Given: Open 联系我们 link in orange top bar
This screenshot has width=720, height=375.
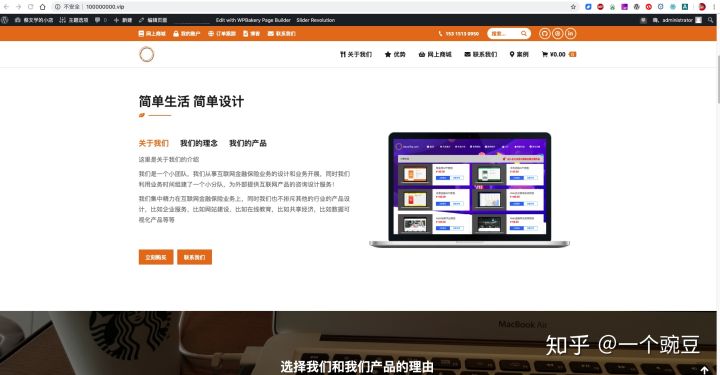Looking at the screenshot, I should (281, 34).
